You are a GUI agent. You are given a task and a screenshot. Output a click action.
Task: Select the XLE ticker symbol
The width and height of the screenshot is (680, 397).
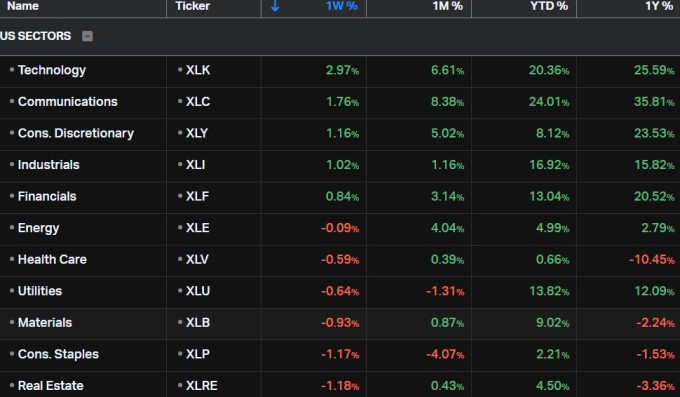point(197,228)
